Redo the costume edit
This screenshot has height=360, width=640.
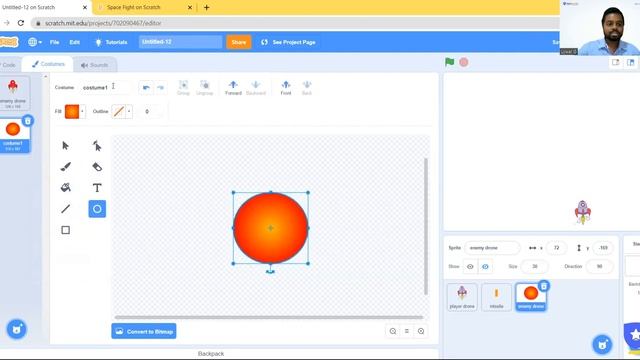[160, 87]
